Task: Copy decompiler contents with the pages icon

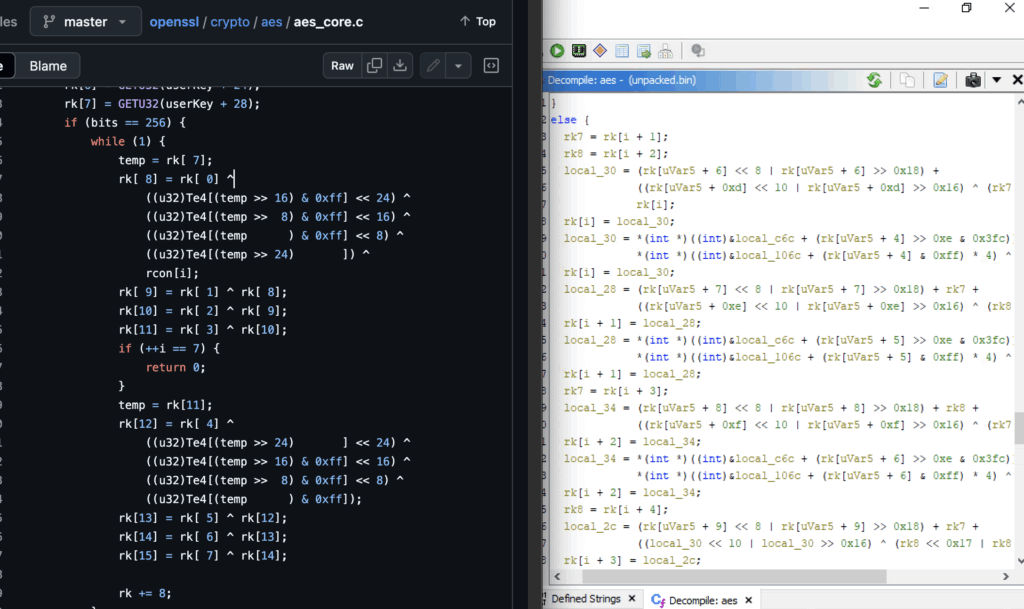Action: 907,80
